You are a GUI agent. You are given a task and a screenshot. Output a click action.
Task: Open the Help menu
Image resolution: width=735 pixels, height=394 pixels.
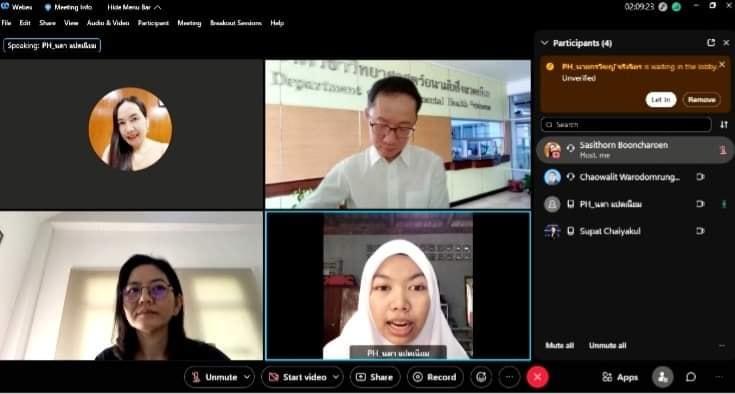coord(277,22)
